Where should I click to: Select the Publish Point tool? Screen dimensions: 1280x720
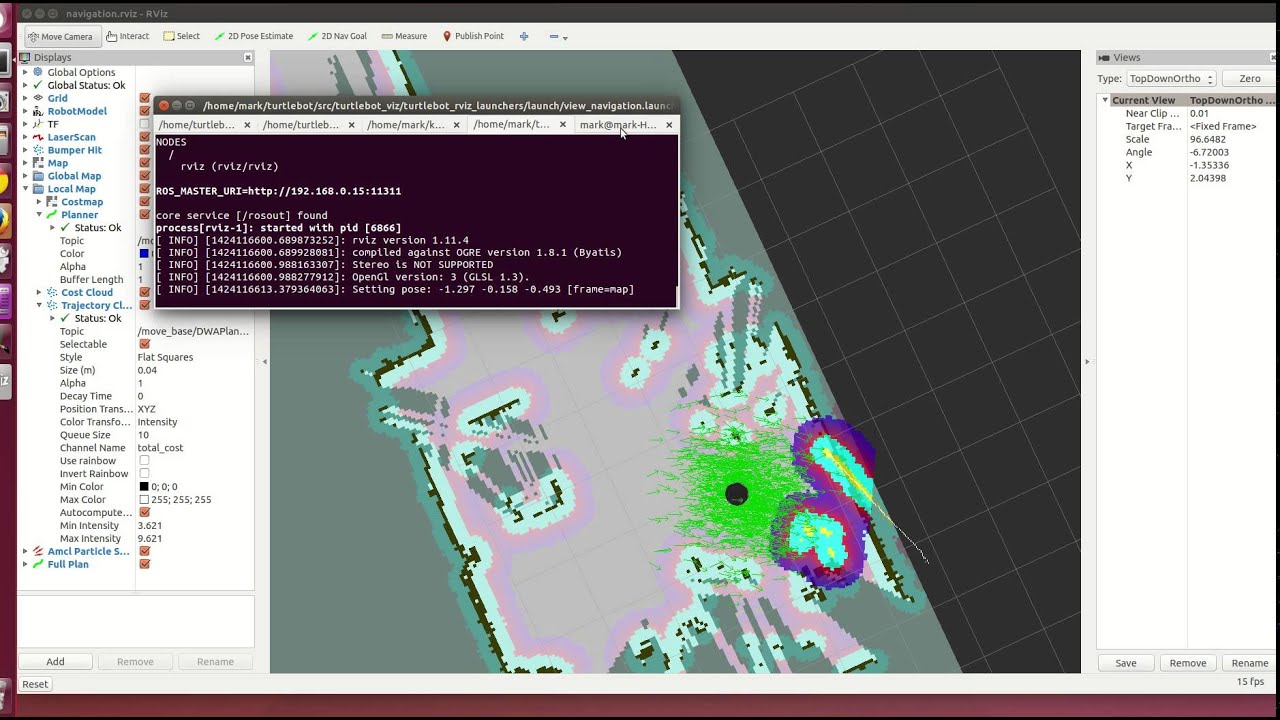pyautogui.click(x=472, y=36)
